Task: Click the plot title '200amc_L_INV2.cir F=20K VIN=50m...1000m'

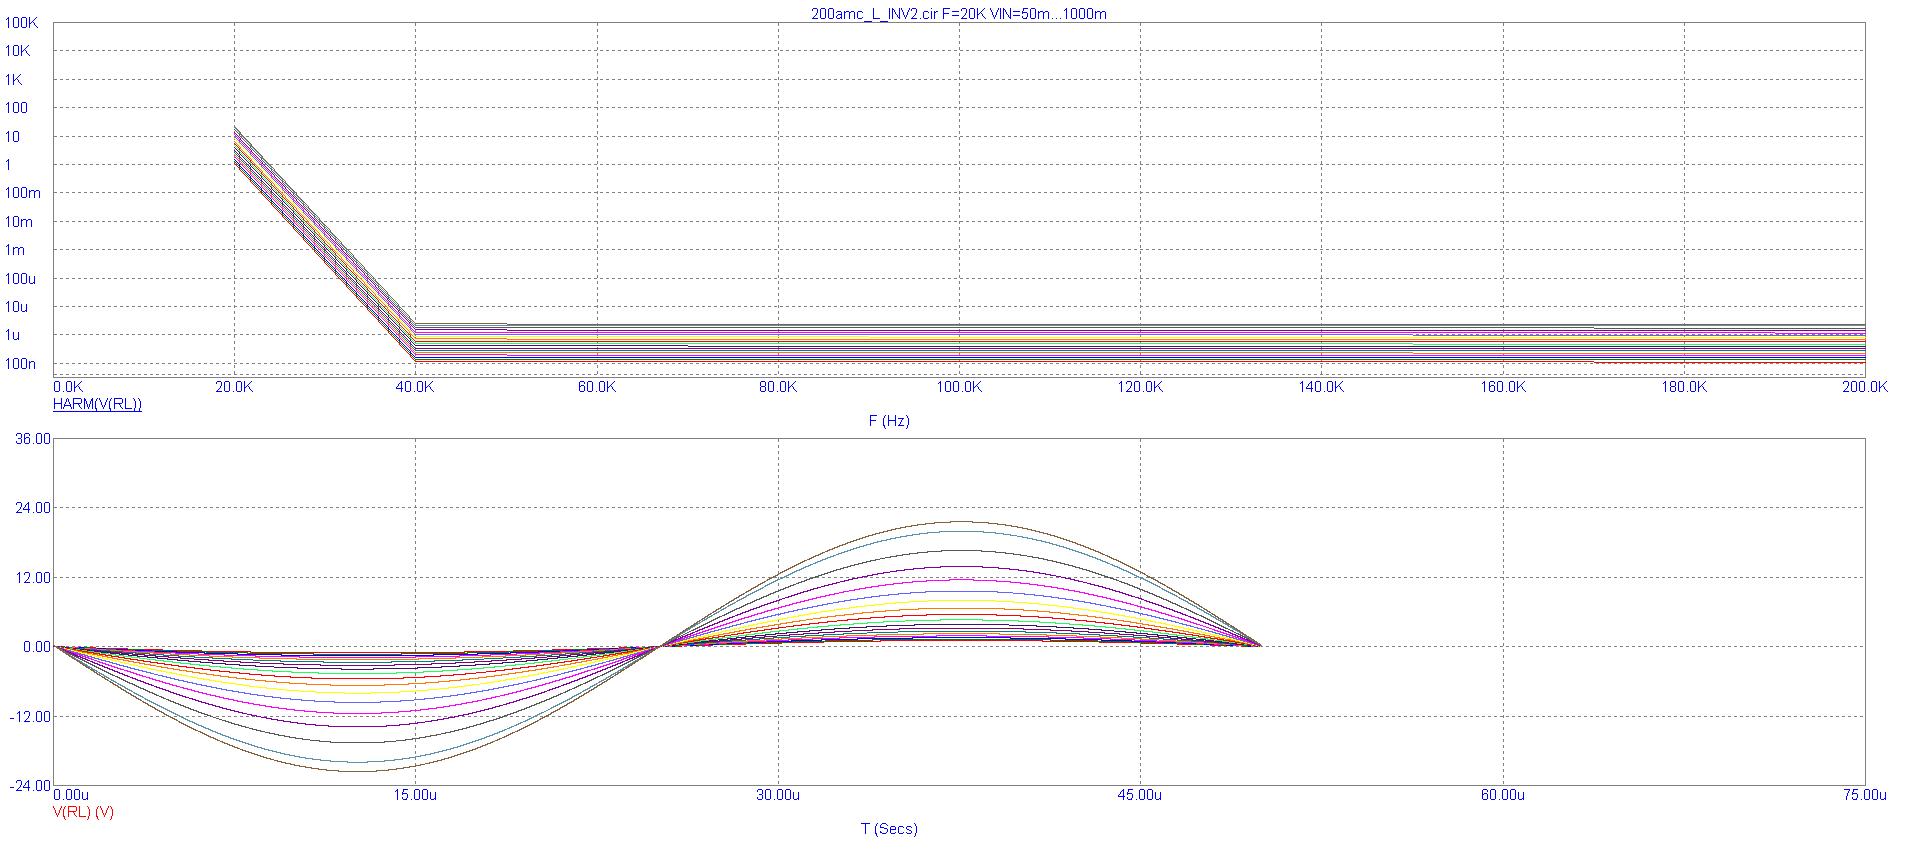Action: tap(958, 14)
